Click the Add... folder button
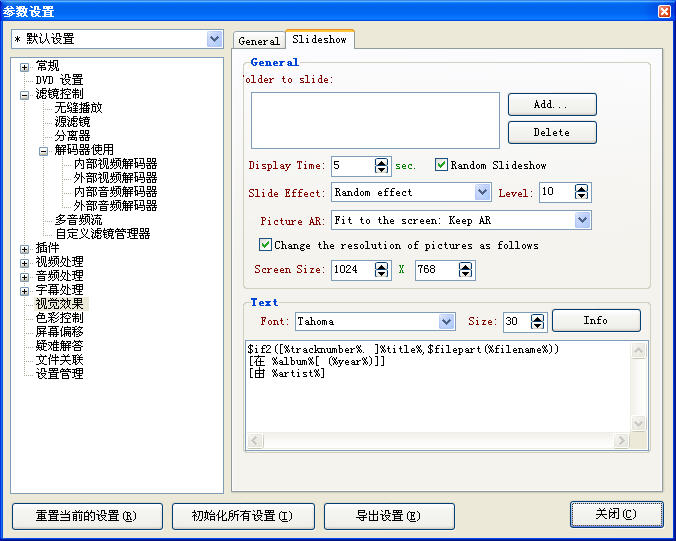 551,105
